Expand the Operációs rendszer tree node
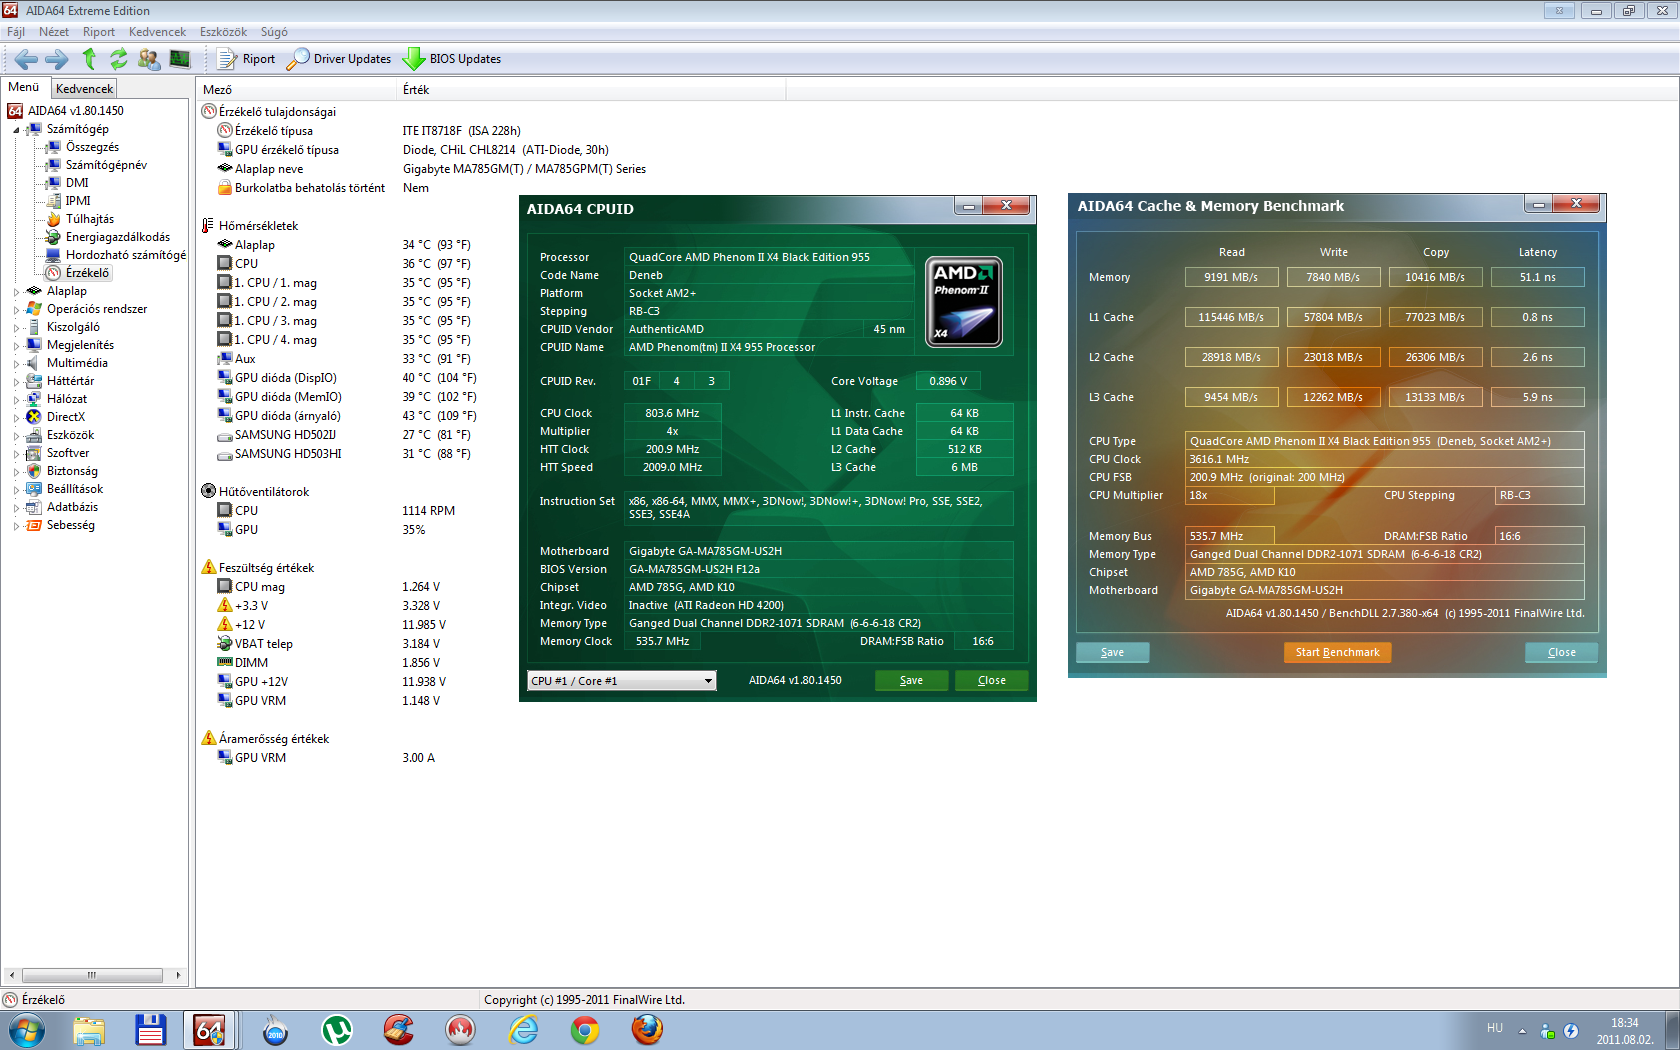 click(16, 310)
